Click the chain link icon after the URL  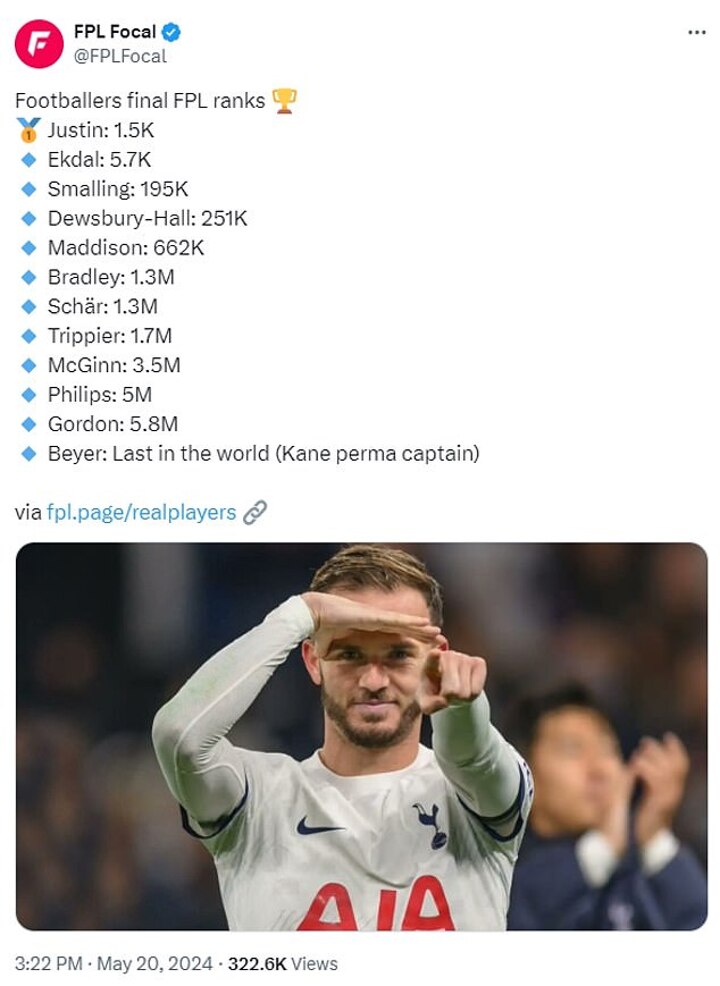(256, 513)
